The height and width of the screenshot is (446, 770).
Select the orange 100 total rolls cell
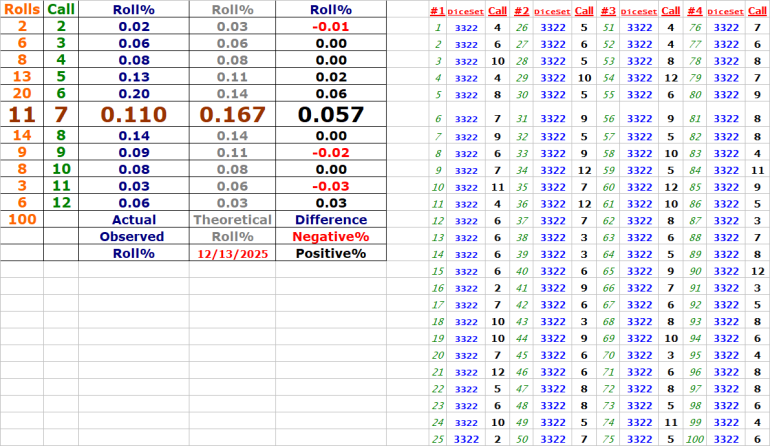pyautogui.click(x=22, y=219)
